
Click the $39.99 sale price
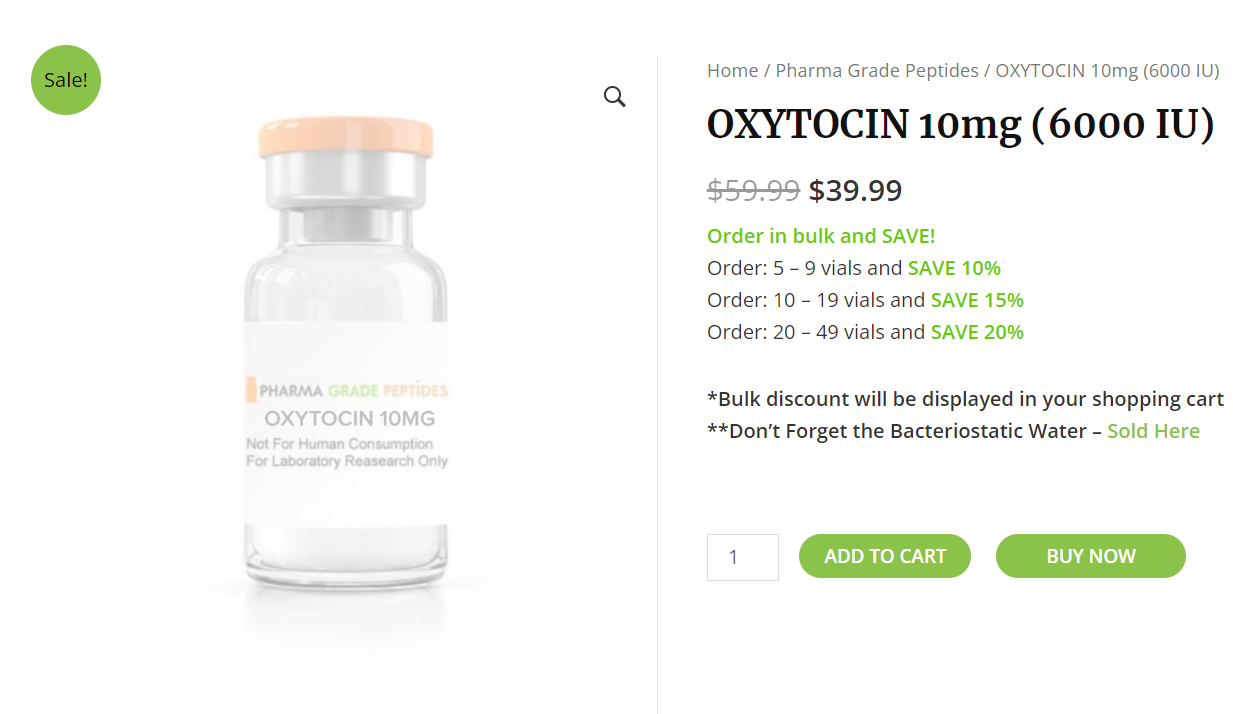click(855, 190)
